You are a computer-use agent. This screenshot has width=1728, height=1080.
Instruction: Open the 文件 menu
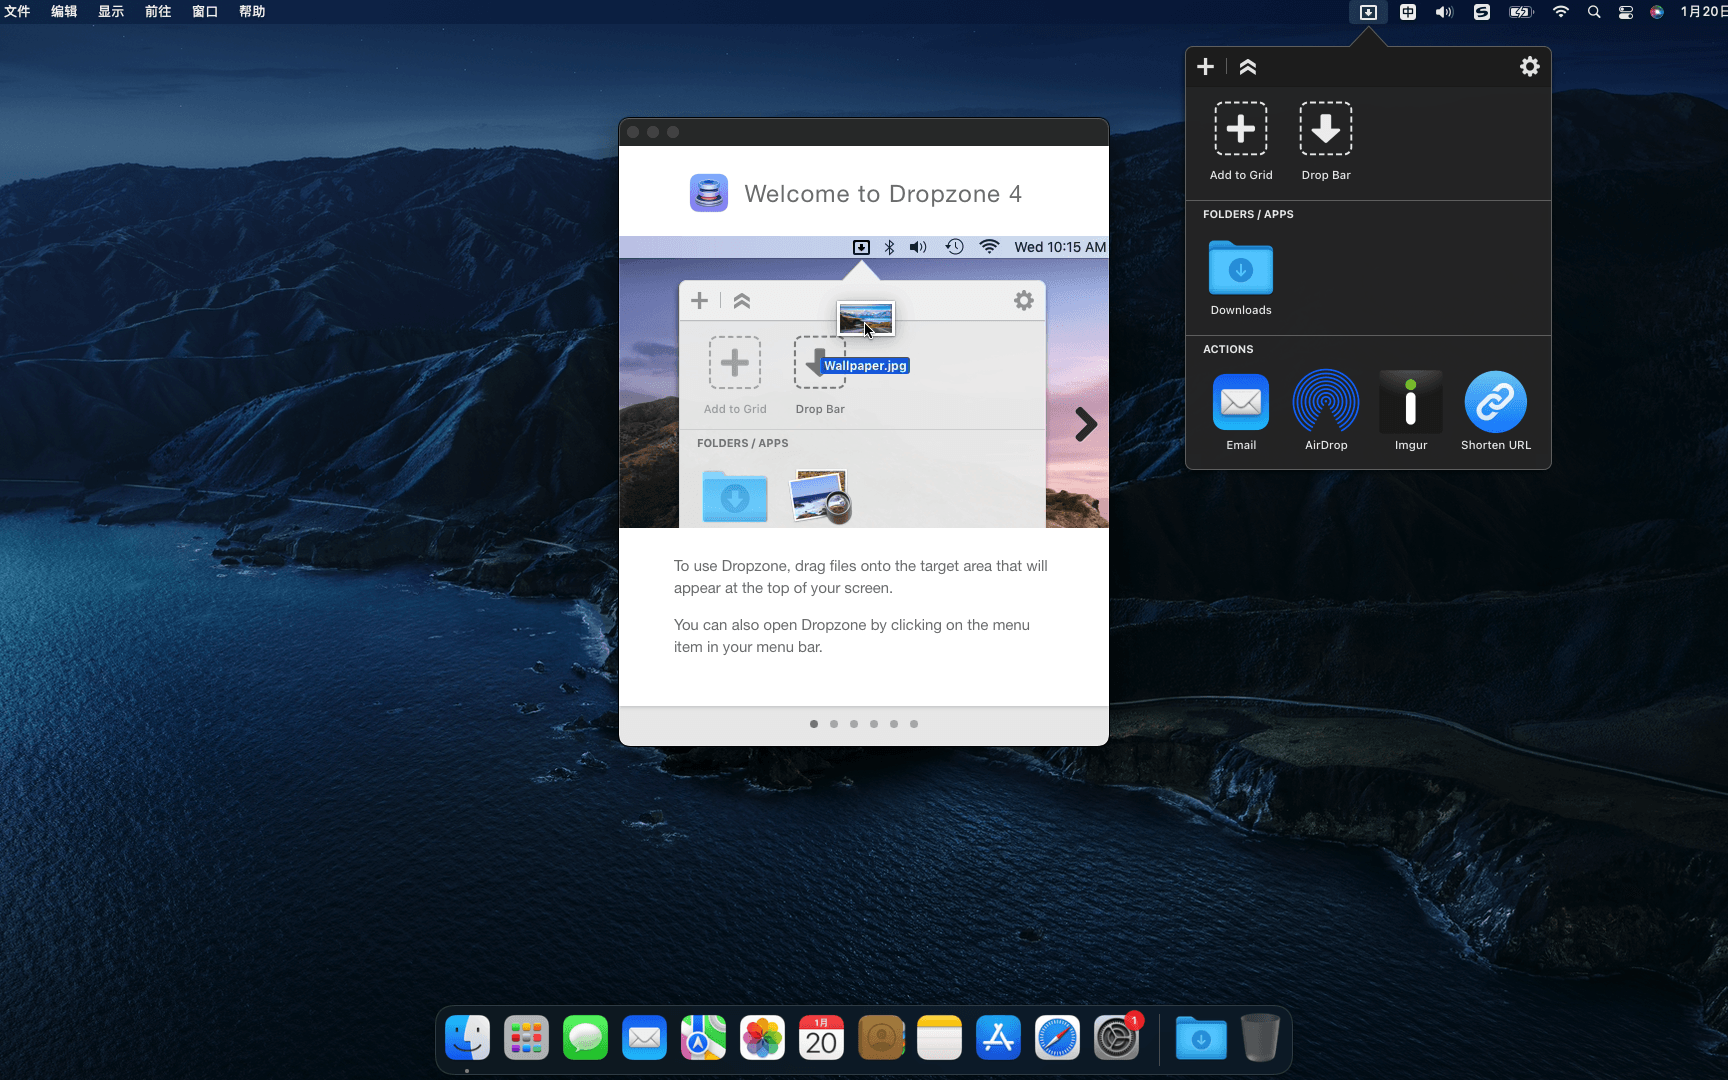point(17,12)
